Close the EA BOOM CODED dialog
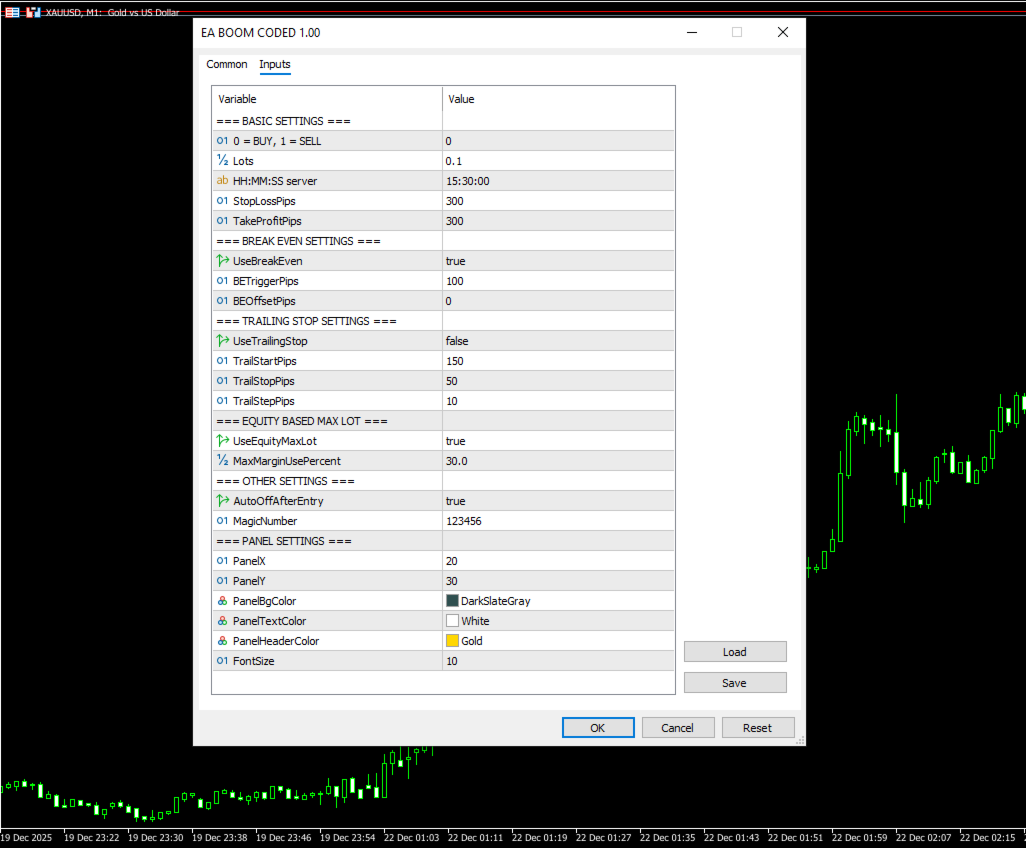The height and width of the screenshot is (848, 1026). point(783,32)
